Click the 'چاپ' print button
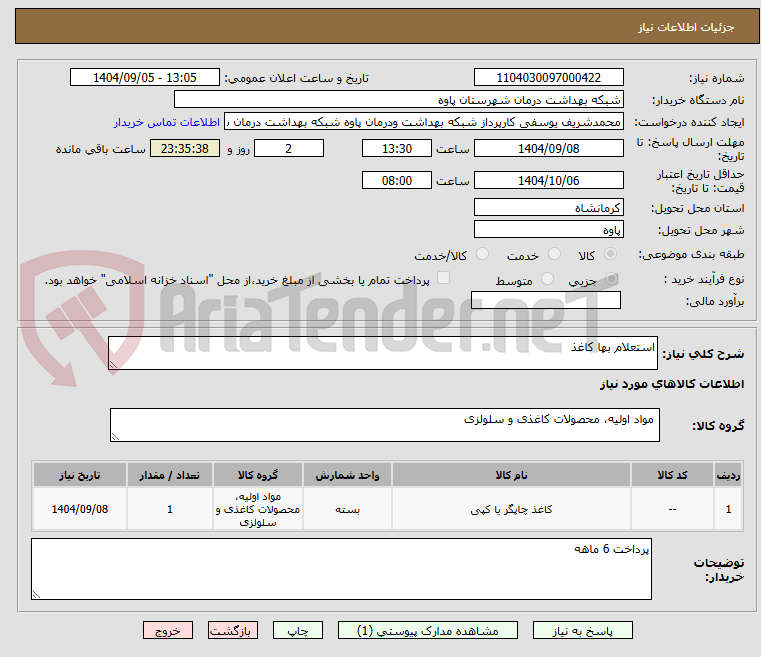The height and width of the screenshot is (657, 761). point(298,630)
